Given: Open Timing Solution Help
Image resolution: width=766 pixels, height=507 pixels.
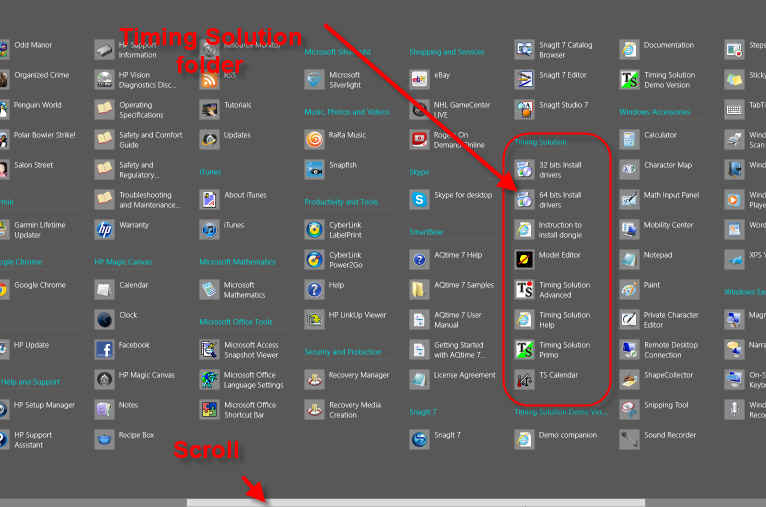Looking at the screenshot, I should point(525,320).
